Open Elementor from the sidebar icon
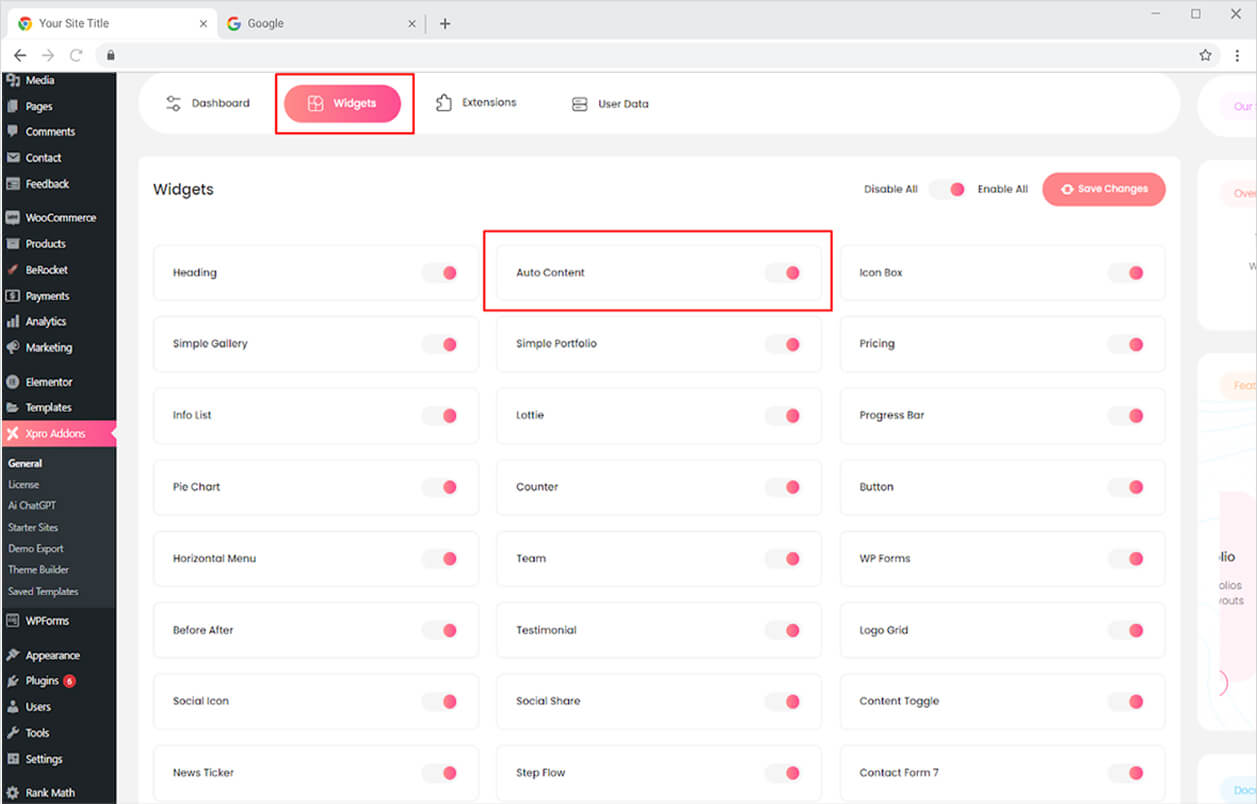This screenshot has width=1257, height=804. (12, 382)
